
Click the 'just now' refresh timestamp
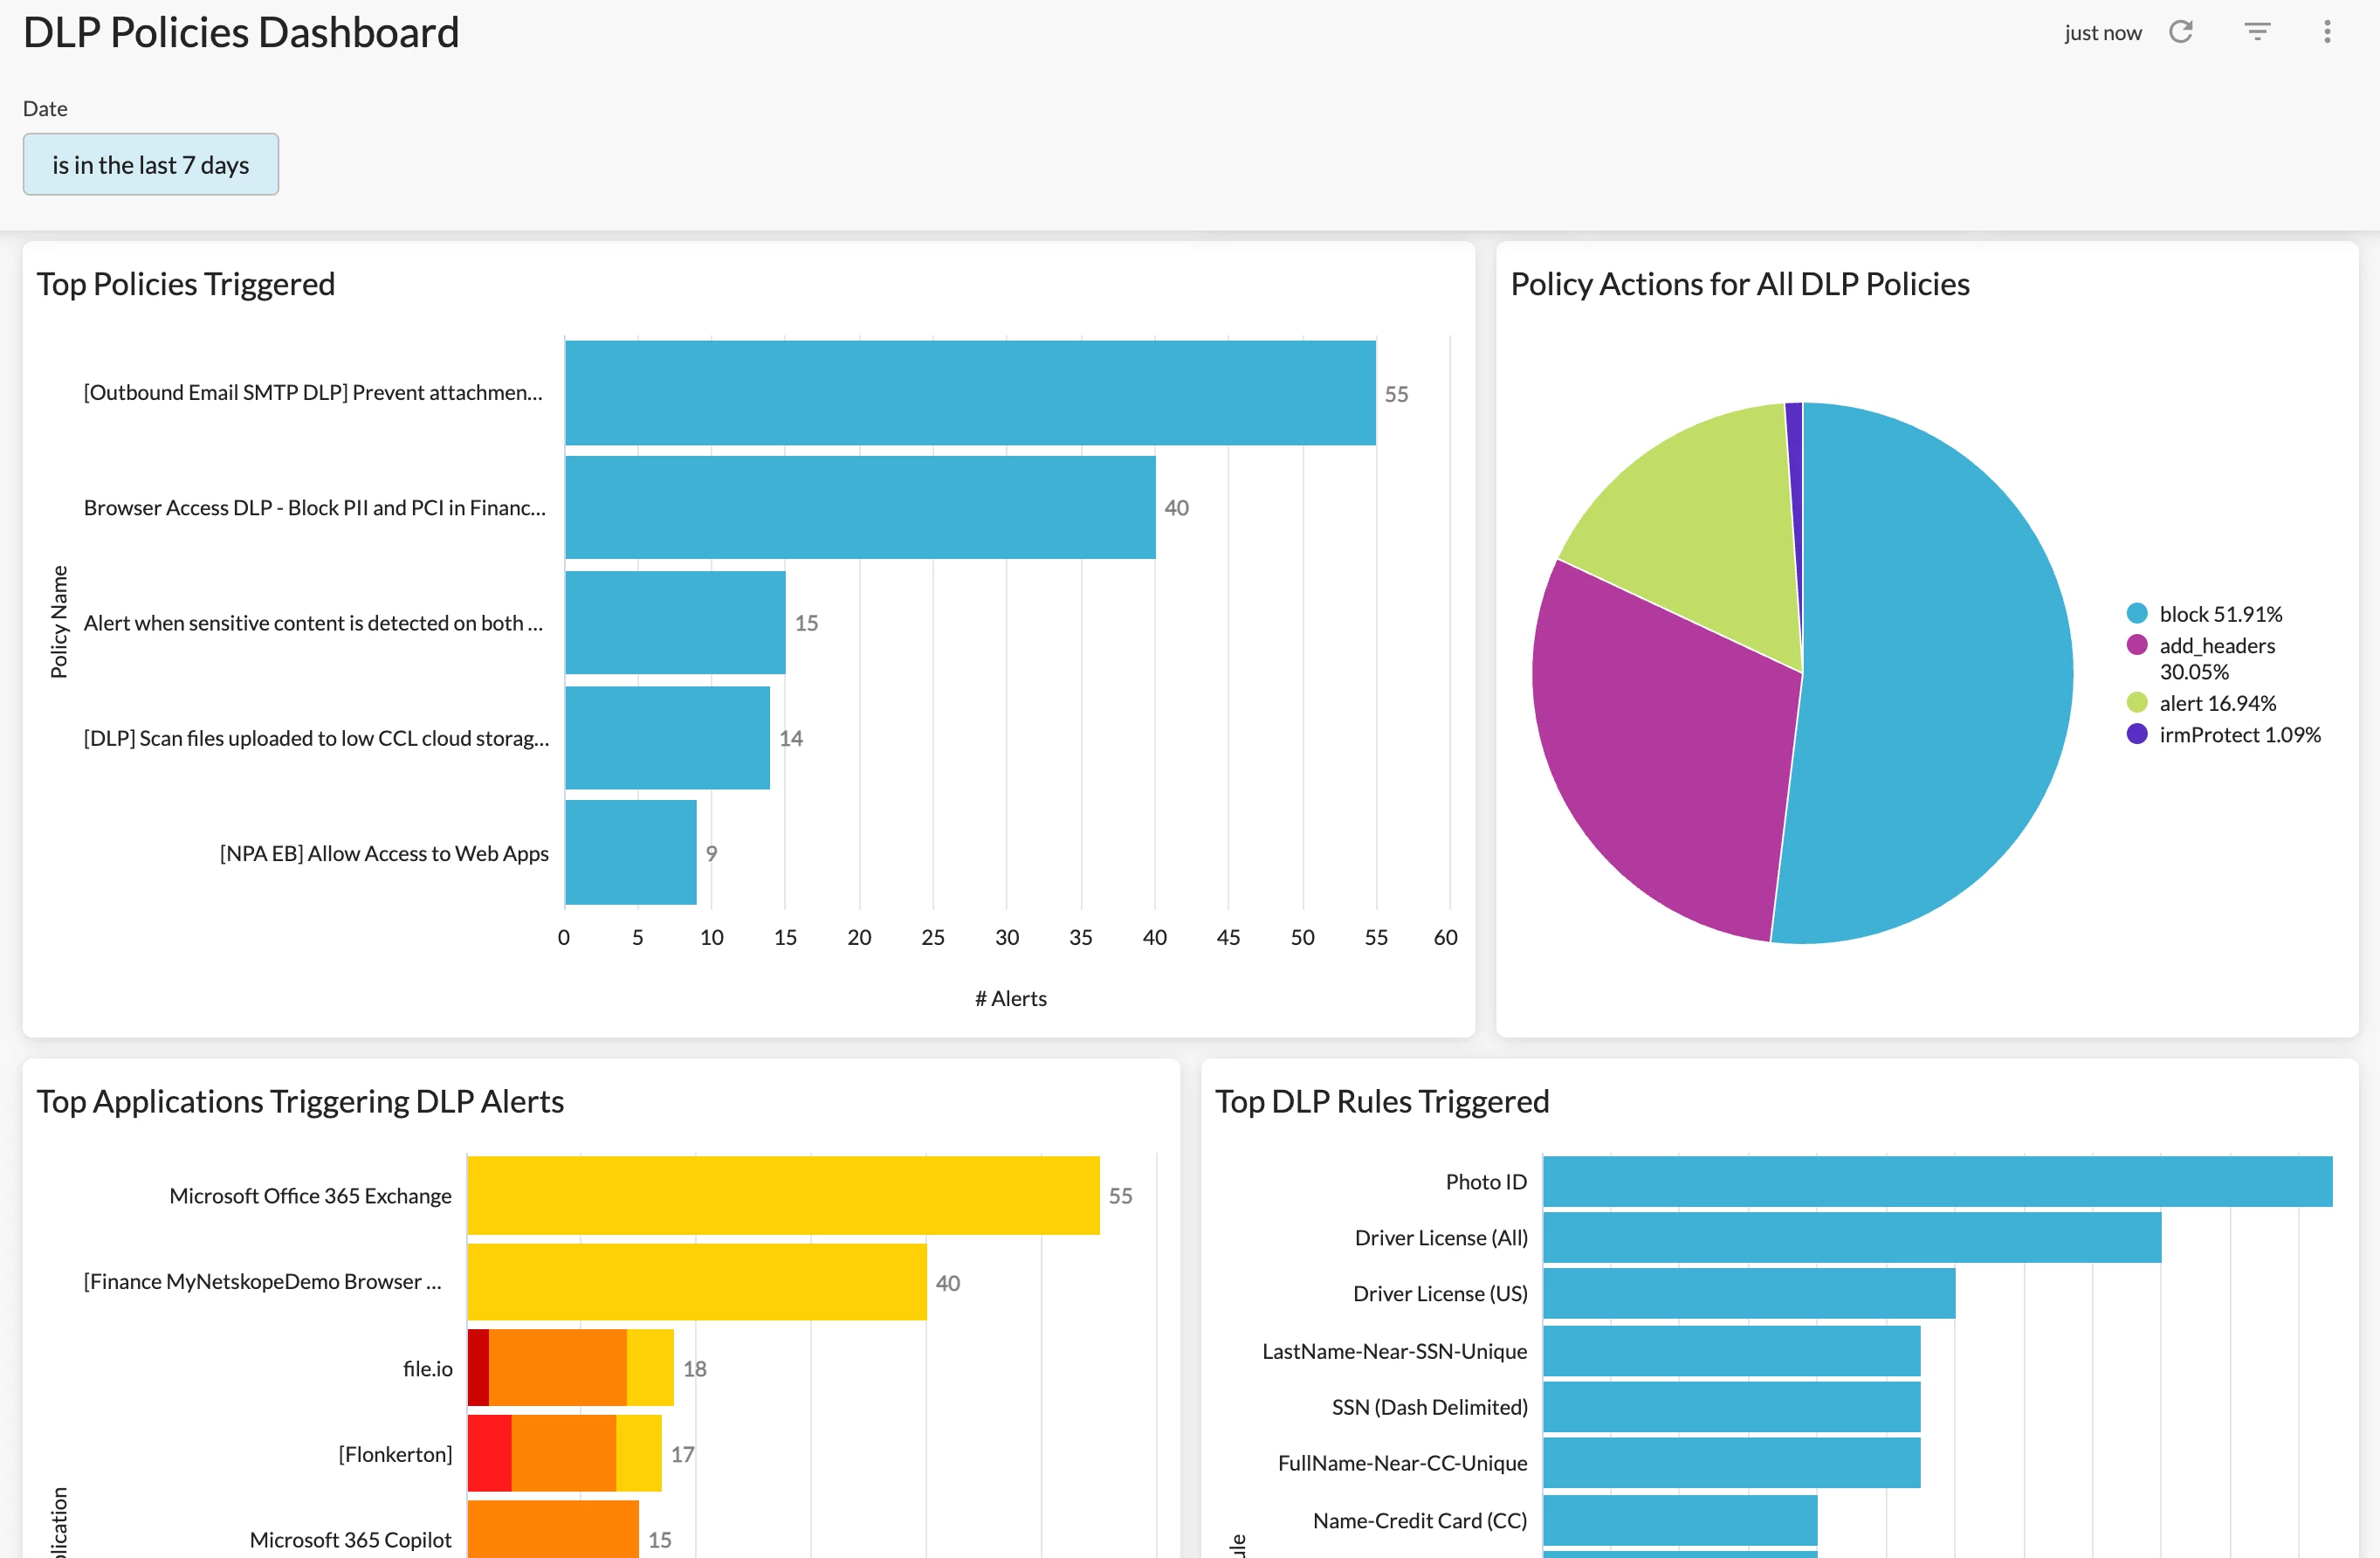(2102, 33)
